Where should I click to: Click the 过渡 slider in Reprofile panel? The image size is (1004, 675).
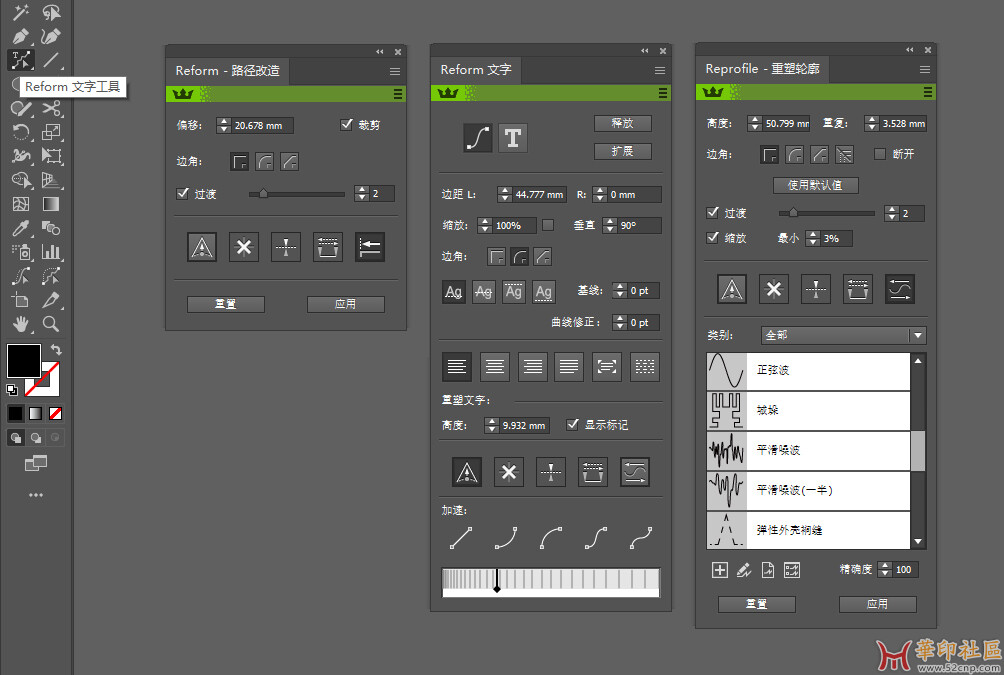[x=827, y=213]
